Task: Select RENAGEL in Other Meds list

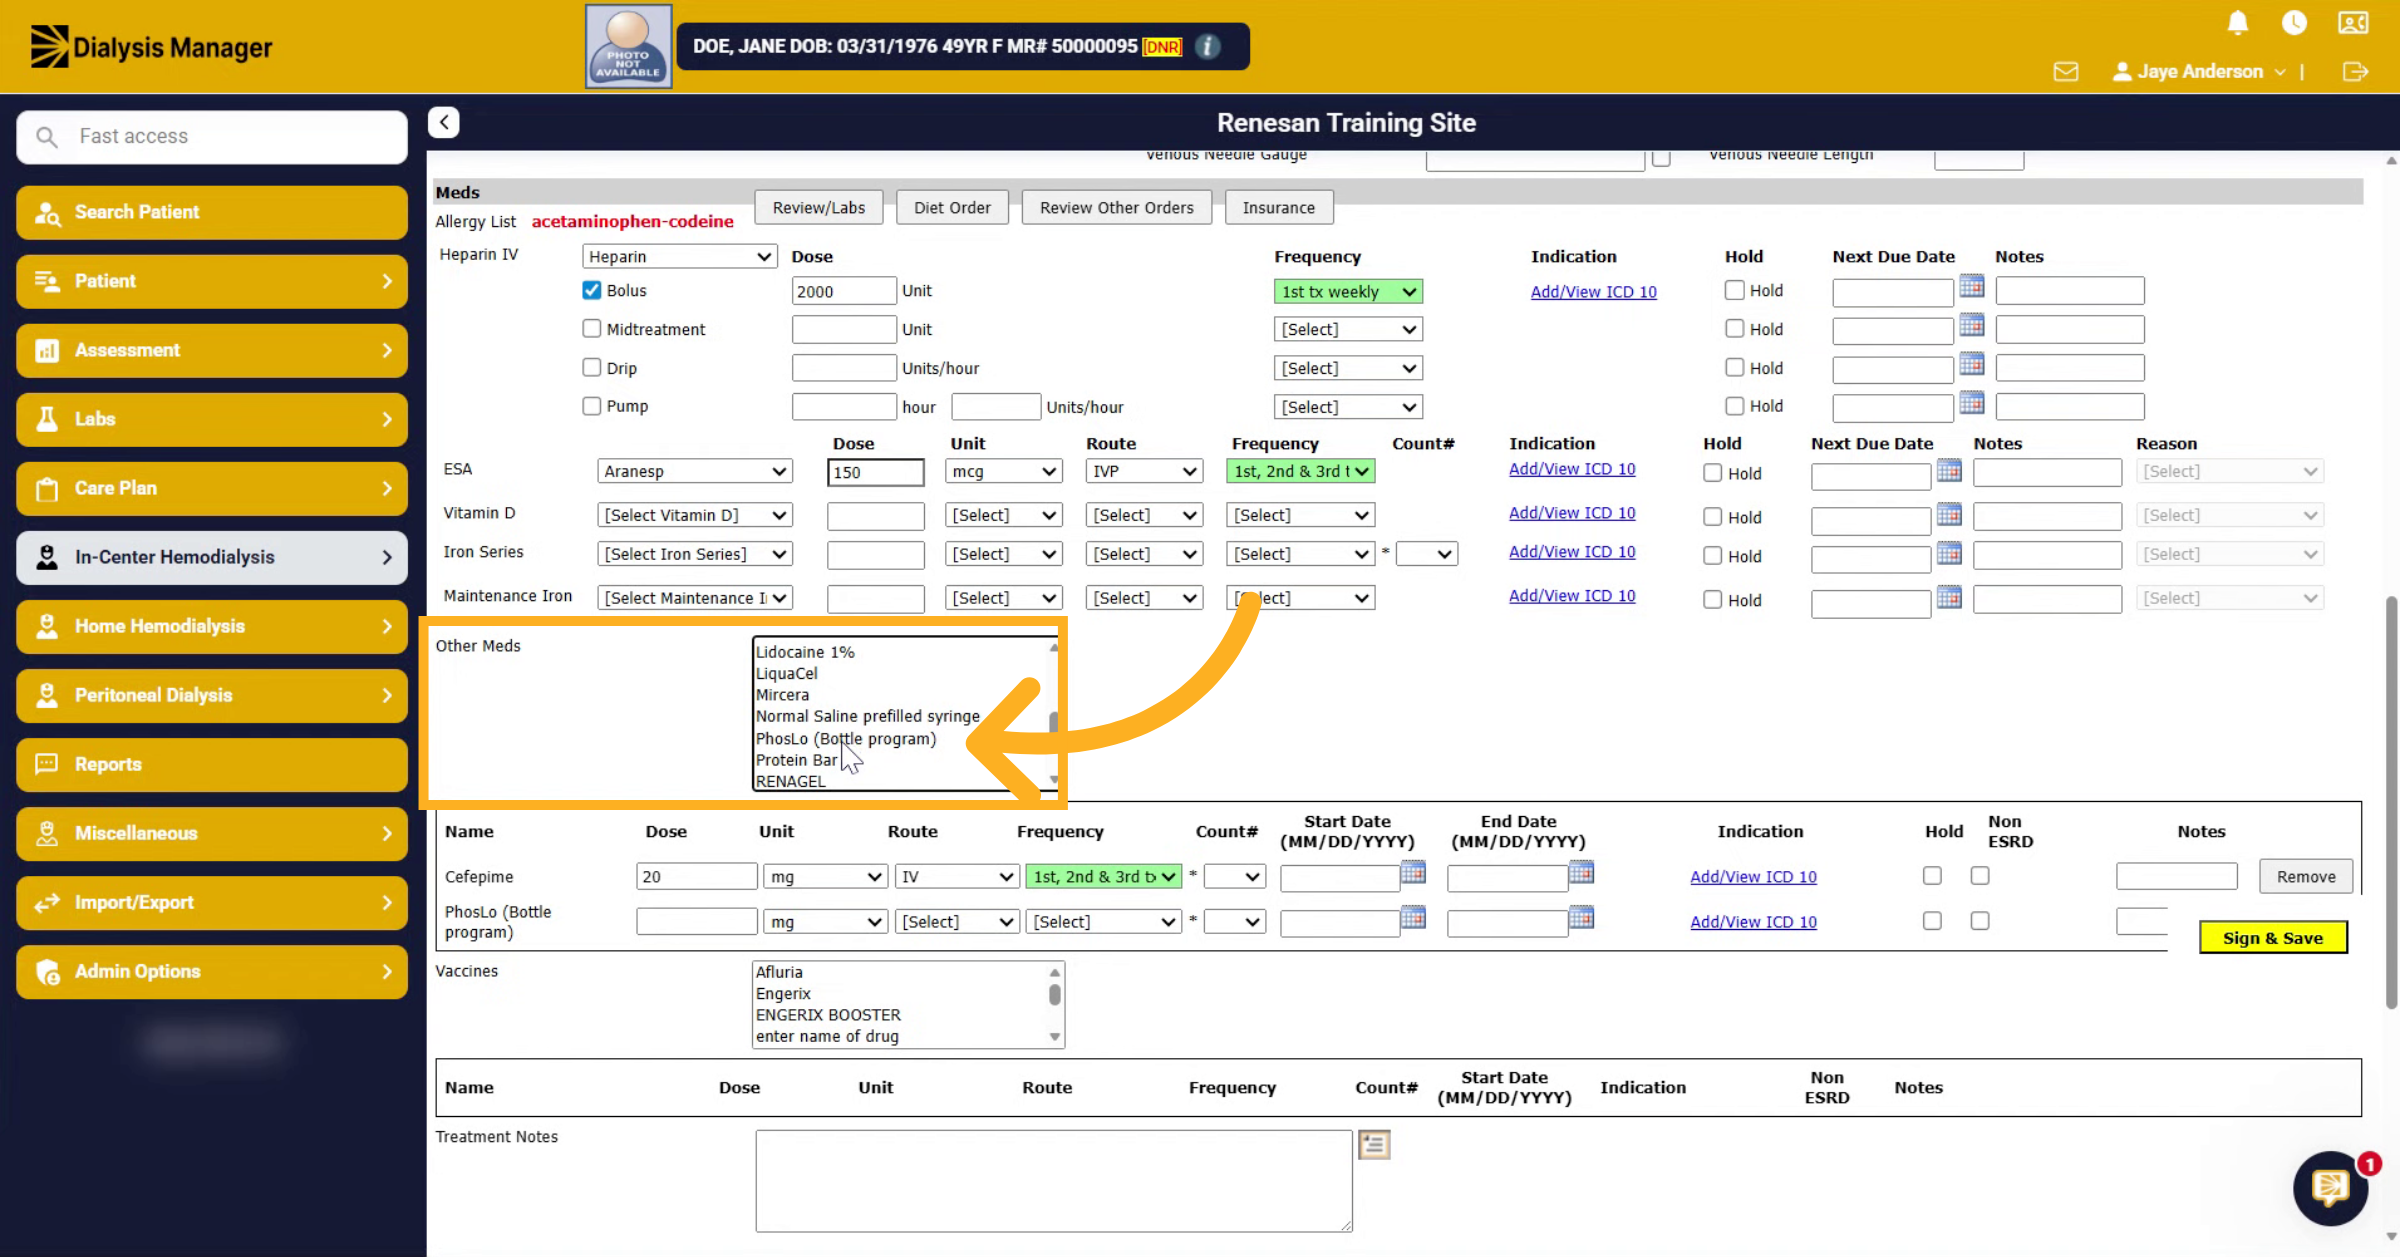Action: pyautogui.click(x=791, y=781)
